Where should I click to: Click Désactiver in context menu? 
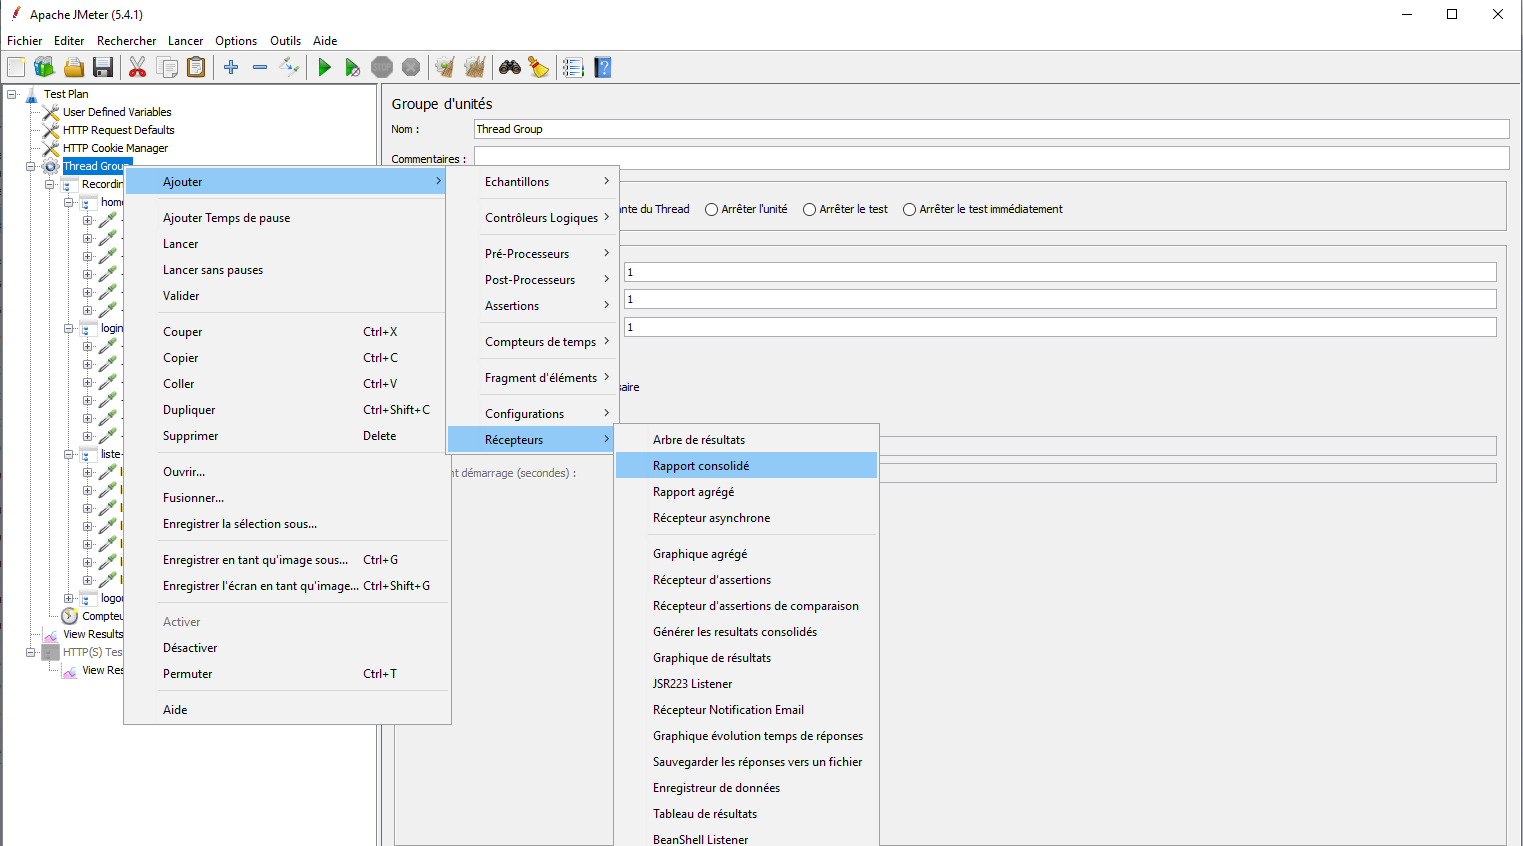[x=287, y=648]
